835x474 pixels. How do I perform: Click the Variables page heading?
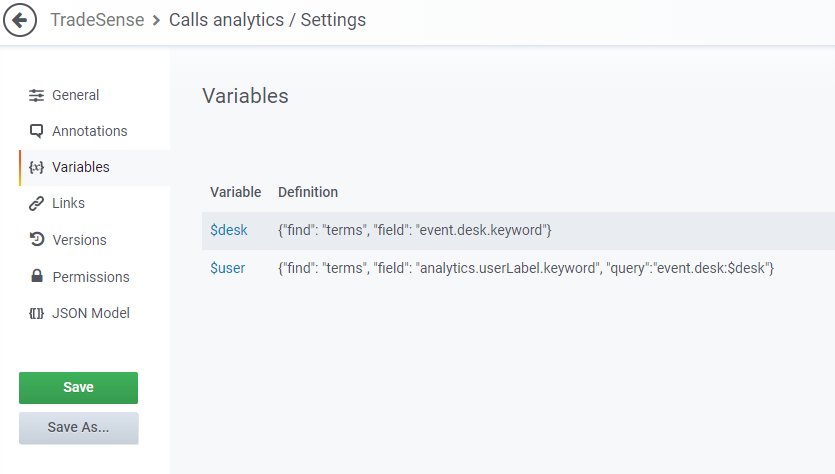245,96
